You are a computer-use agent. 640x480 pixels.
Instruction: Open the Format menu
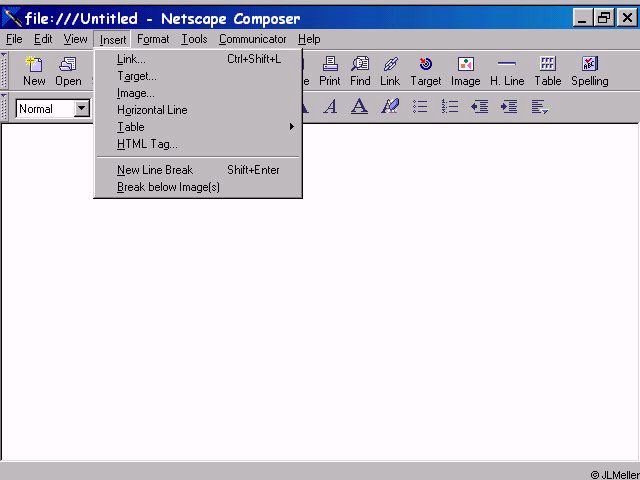click(x=153, y=39)
